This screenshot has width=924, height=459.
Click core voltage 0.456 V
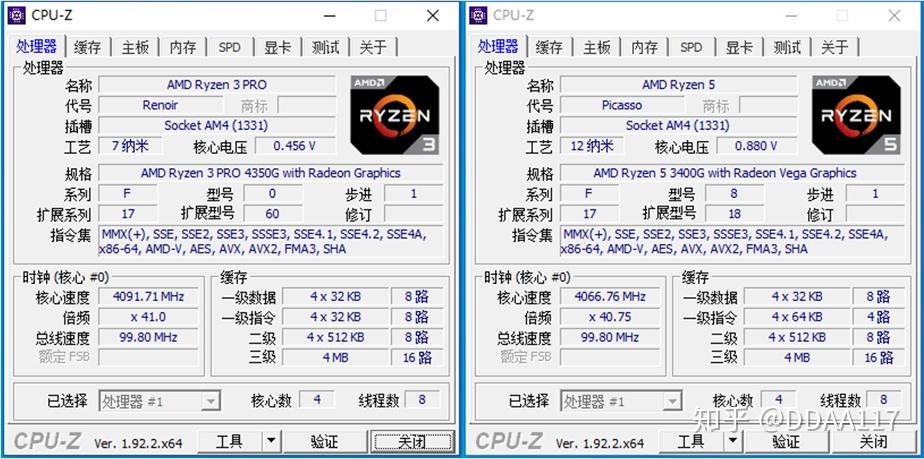click(x=295, y=146)
